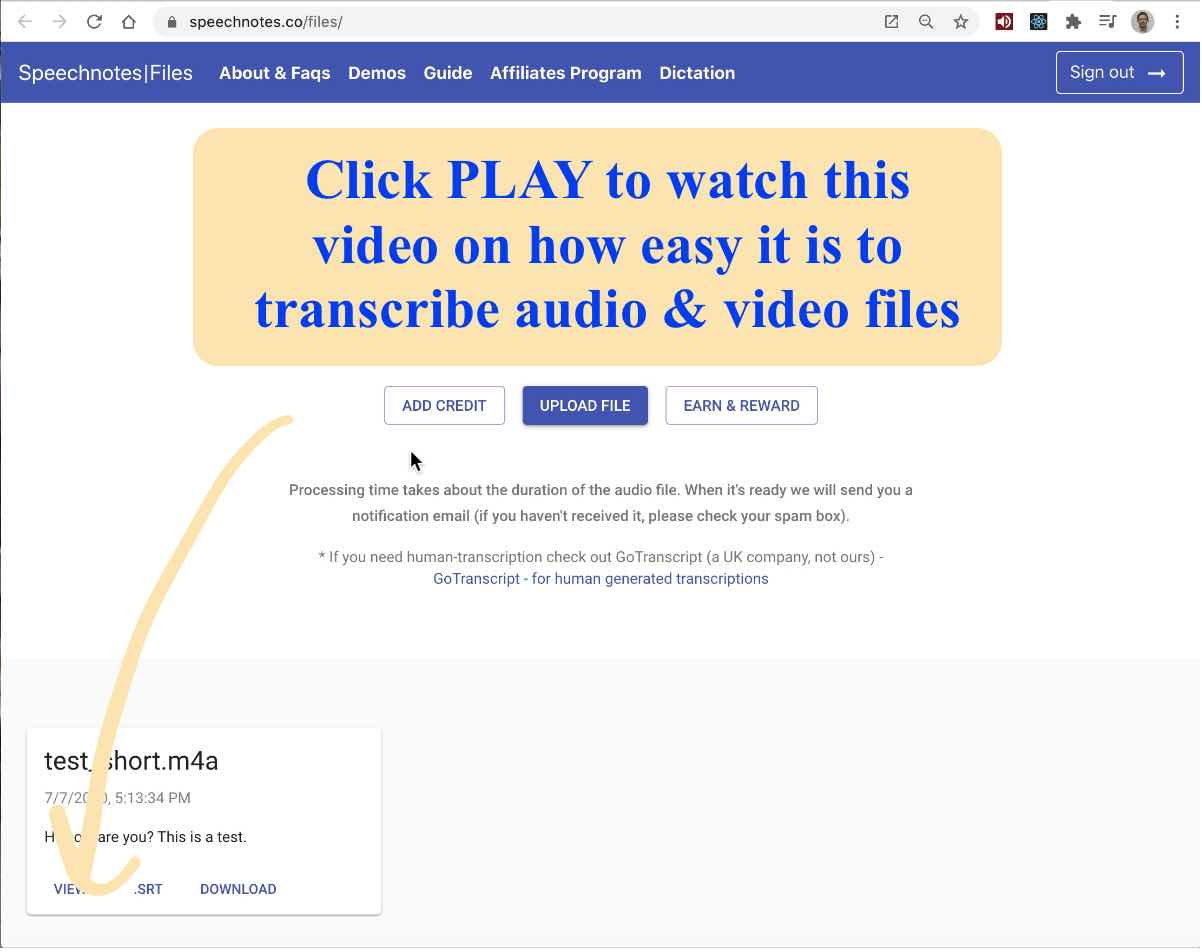Open the Demos menu item
Viewport: 1202px width, 952px height.
click(377, 73)
